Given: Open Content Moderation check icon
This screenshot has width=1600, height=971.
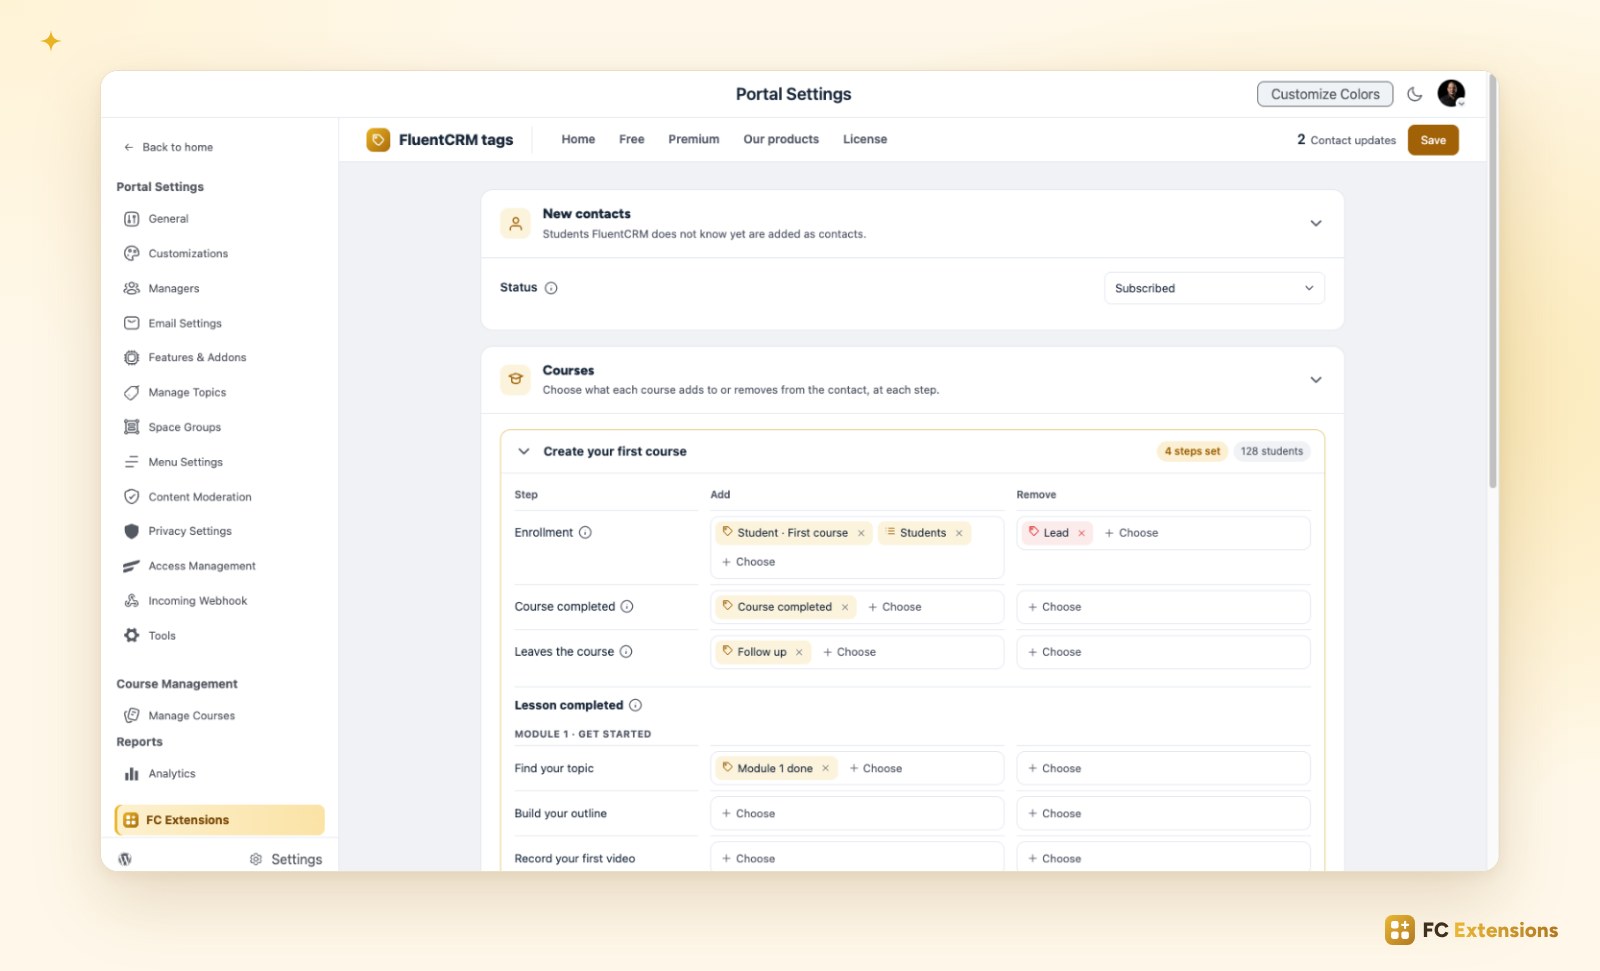Looking at the screenshot, I should click(131, 497).
